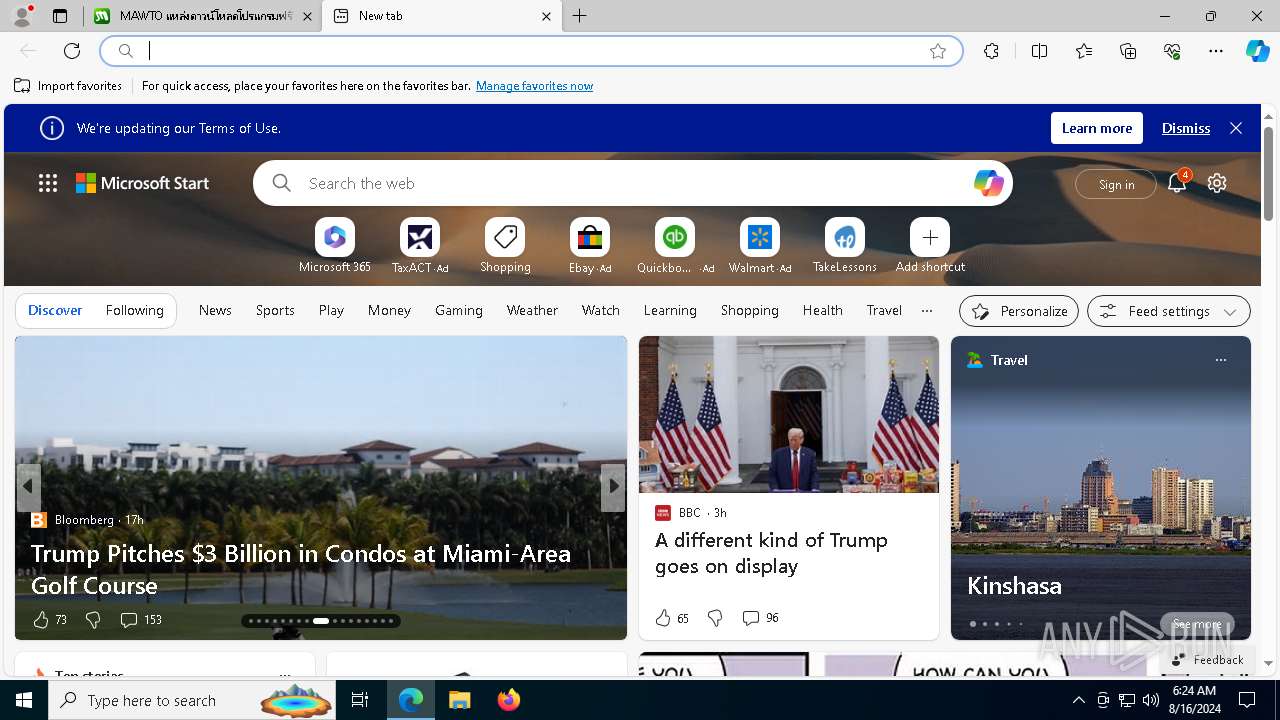The image size is (1280, 720).
Task: Click Import favorites button
Action: tap(68, 86)
